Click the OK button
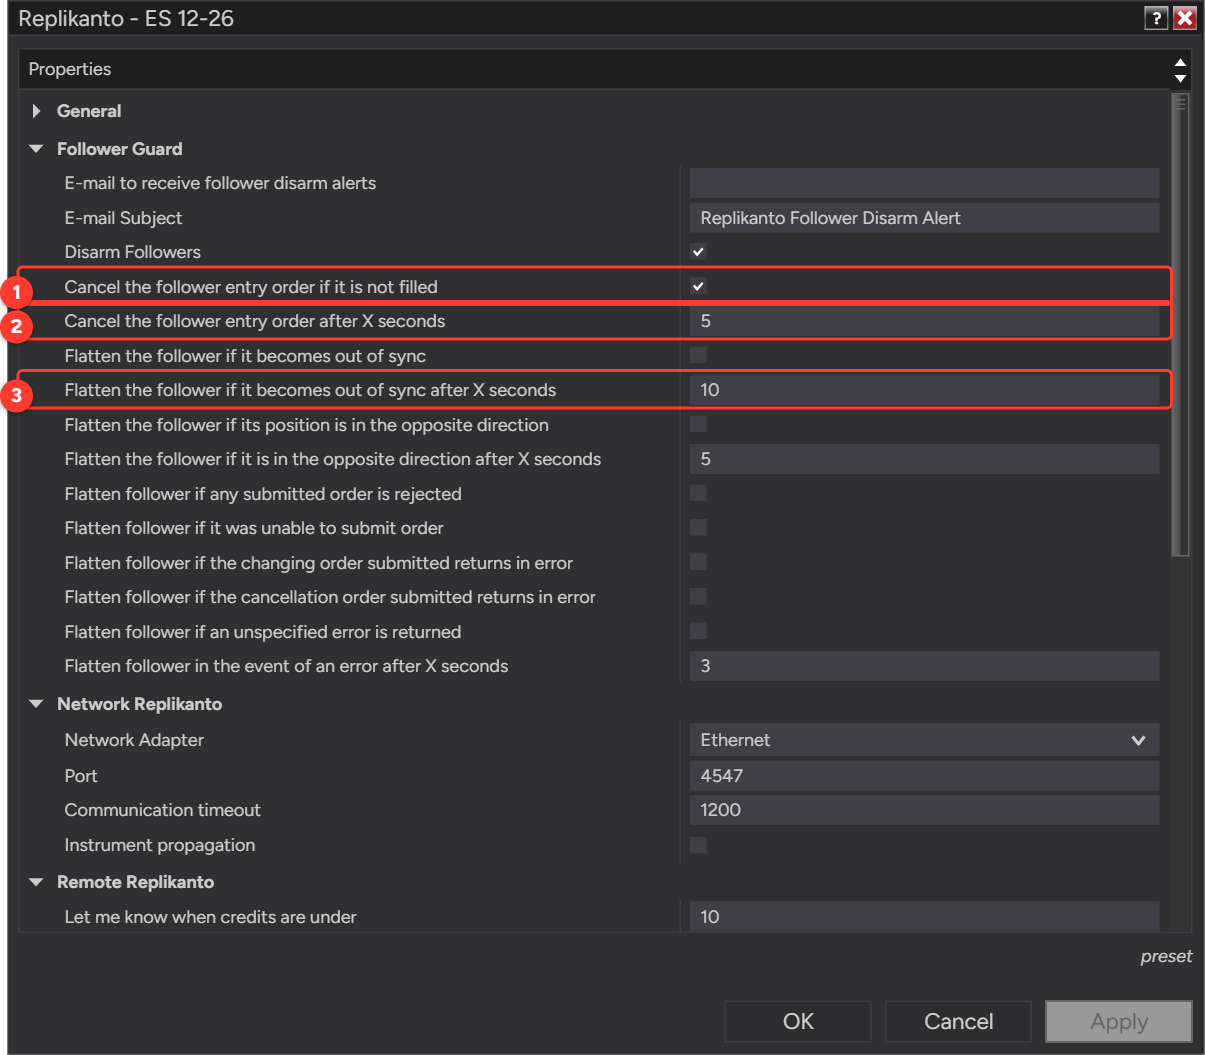The image size is (1205, 1055). coord(798,1021)
